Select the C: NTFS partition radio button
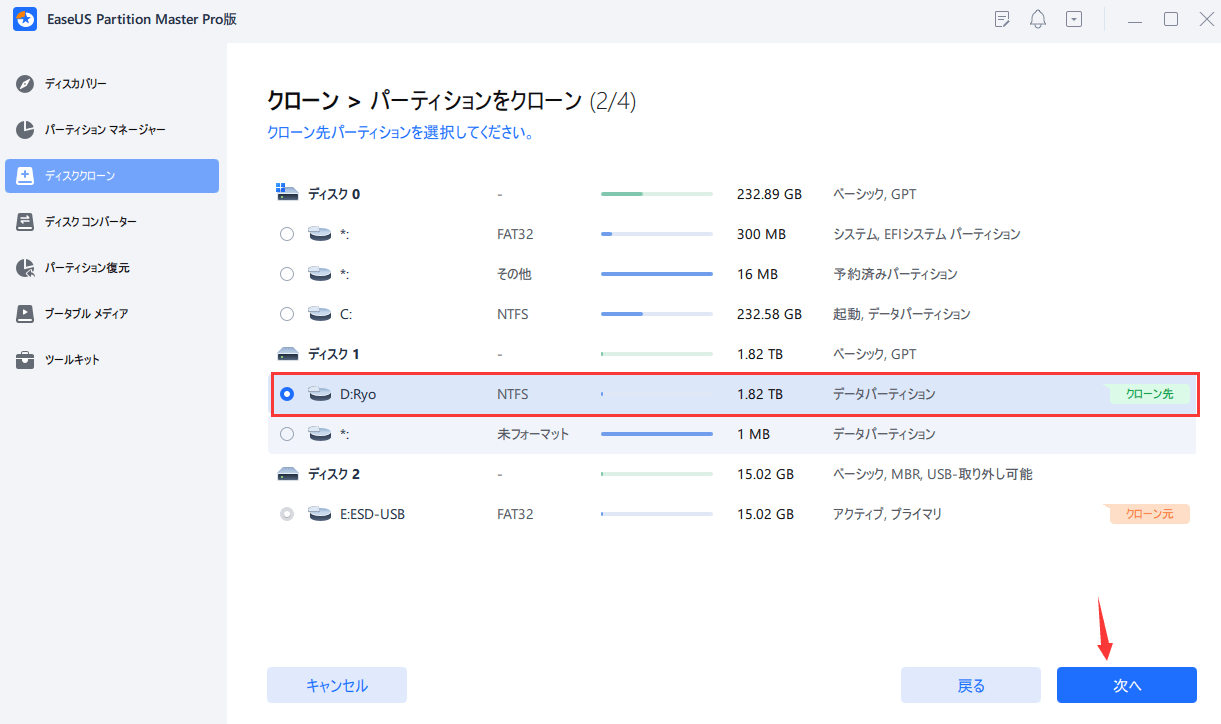1221x724 pixels. point(287,314)
